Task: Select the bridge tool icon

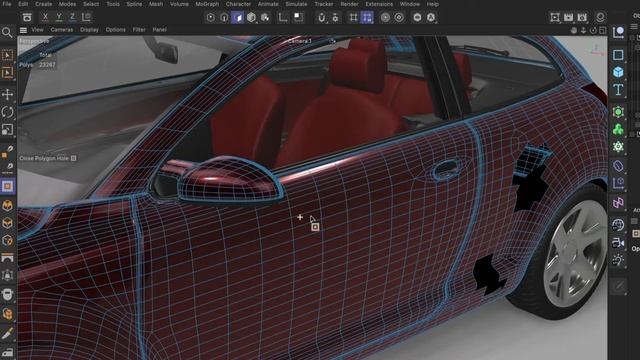Action: pyautogui.click(x=7, y=258)
